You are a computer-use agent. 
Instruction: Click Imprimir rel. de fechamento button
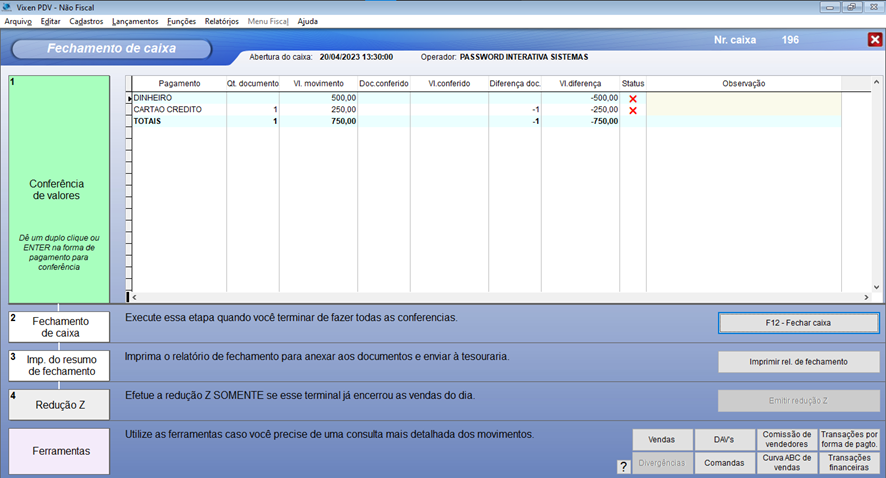(798, 362)
